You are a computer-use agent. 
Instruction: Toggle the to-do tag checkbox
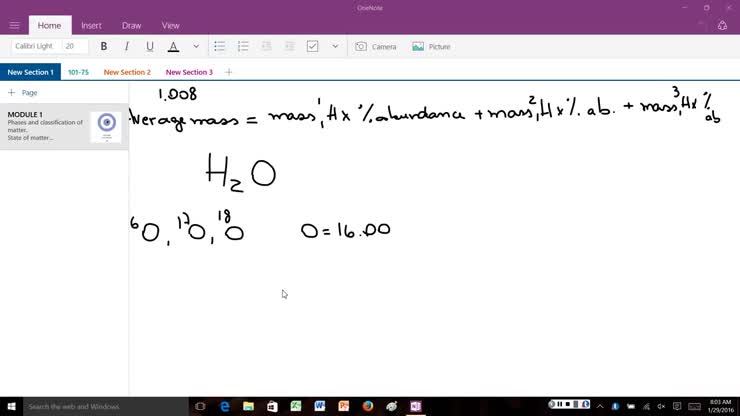[312, 46]
